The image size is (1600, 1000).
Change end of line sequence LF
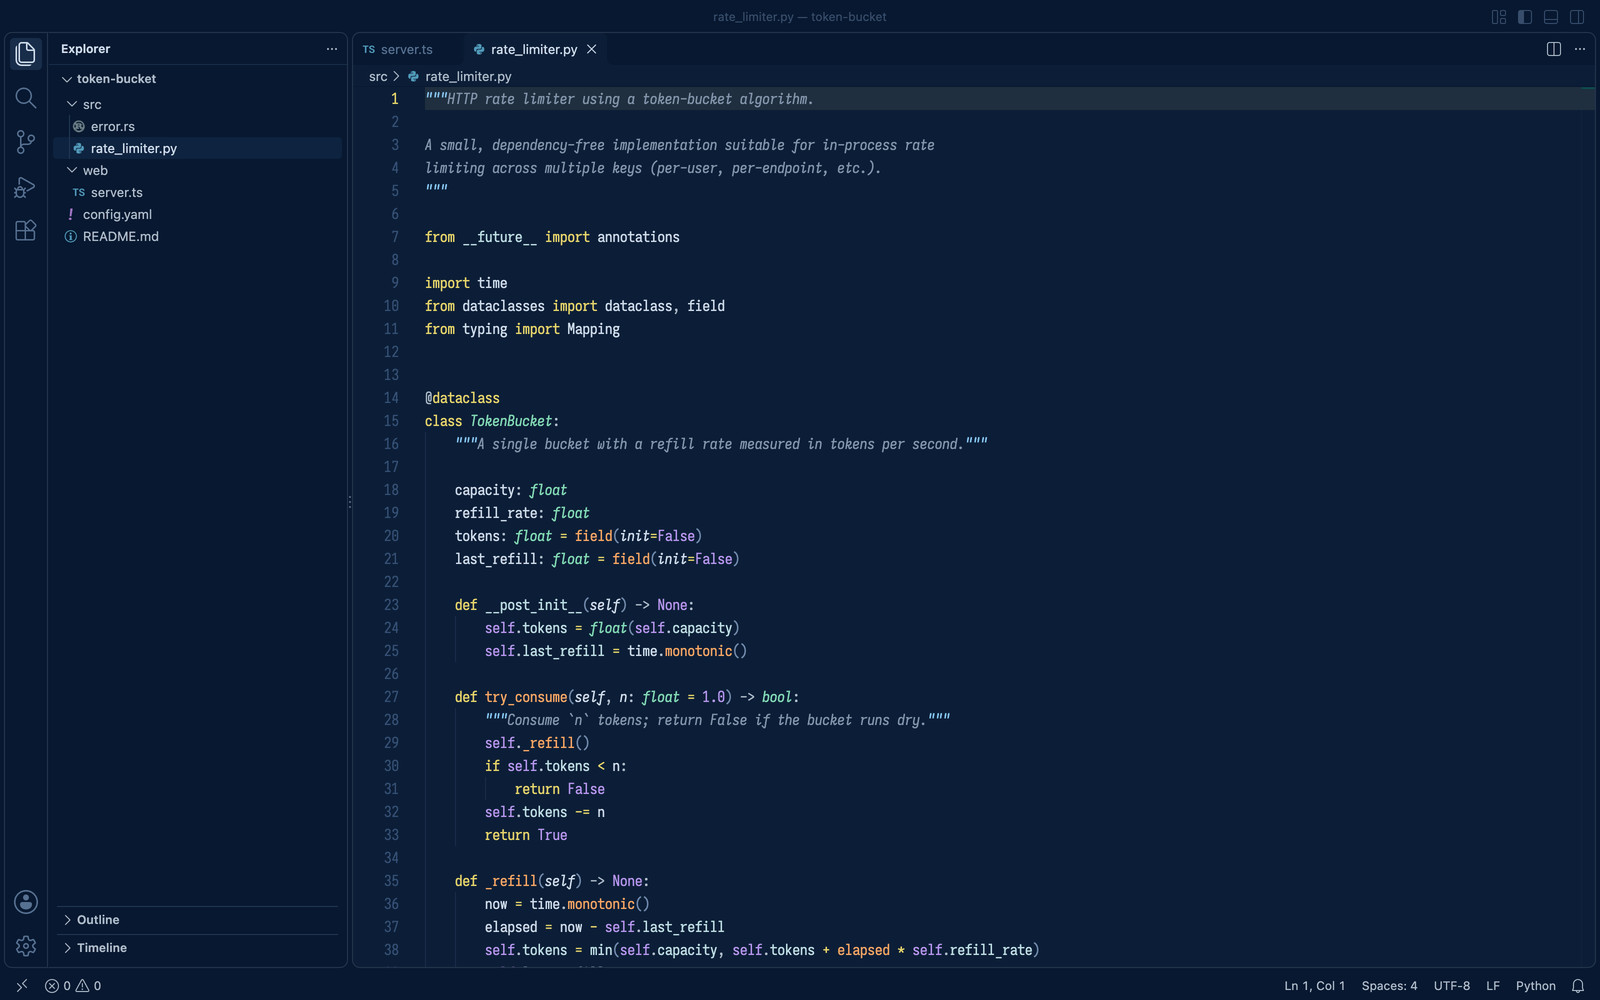(x=1493, y=986)
